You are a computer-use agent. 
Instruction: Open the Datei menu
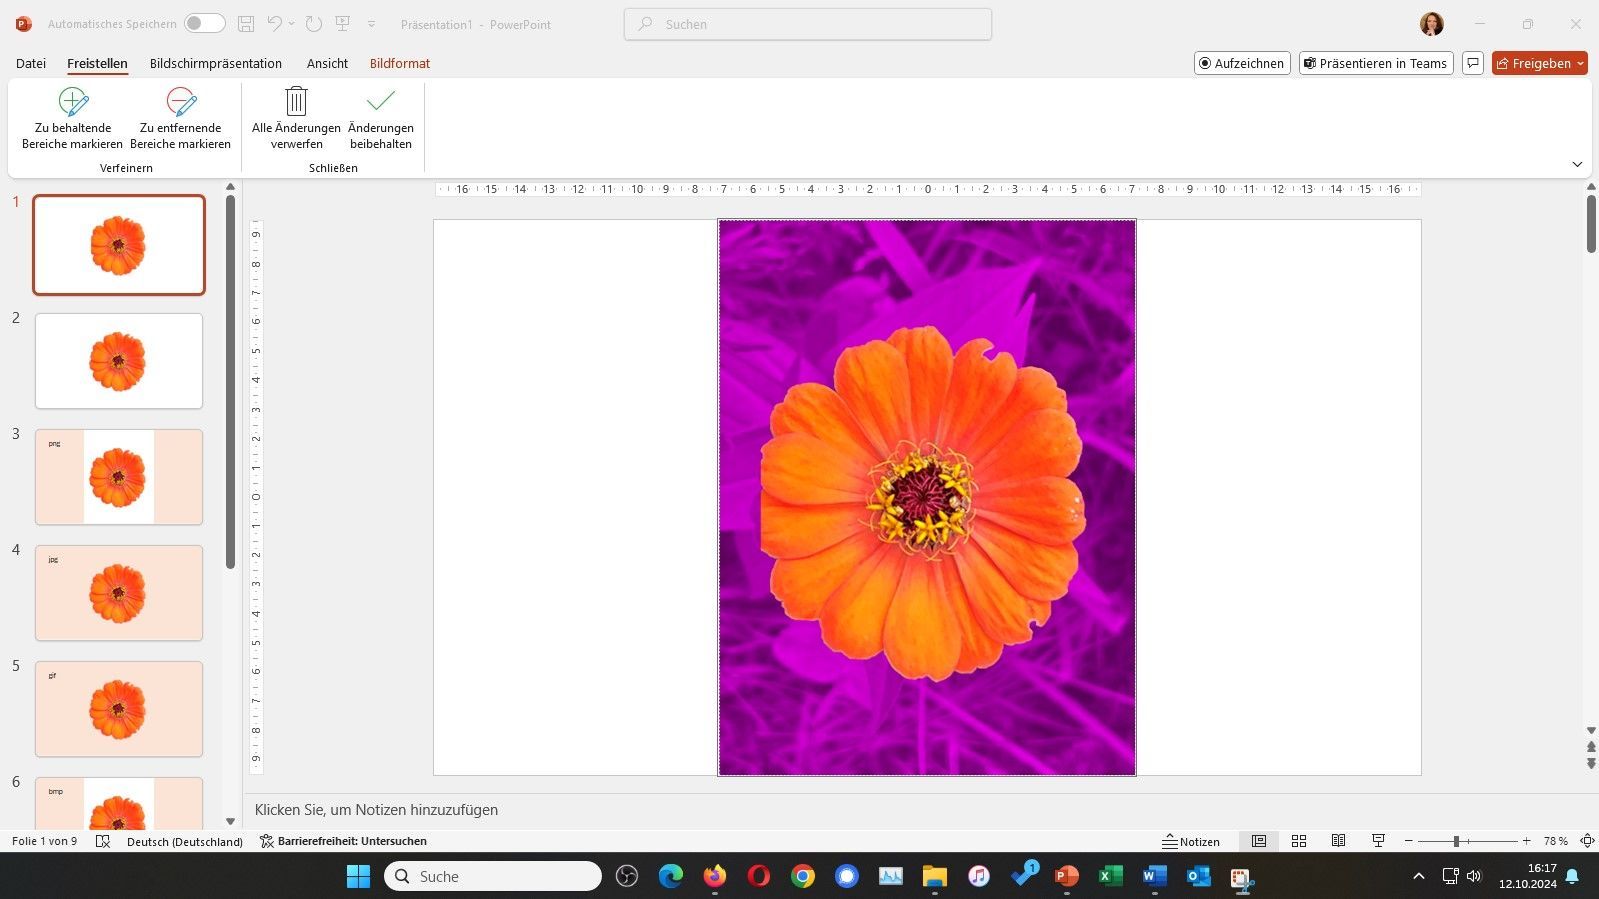[31, 63]
